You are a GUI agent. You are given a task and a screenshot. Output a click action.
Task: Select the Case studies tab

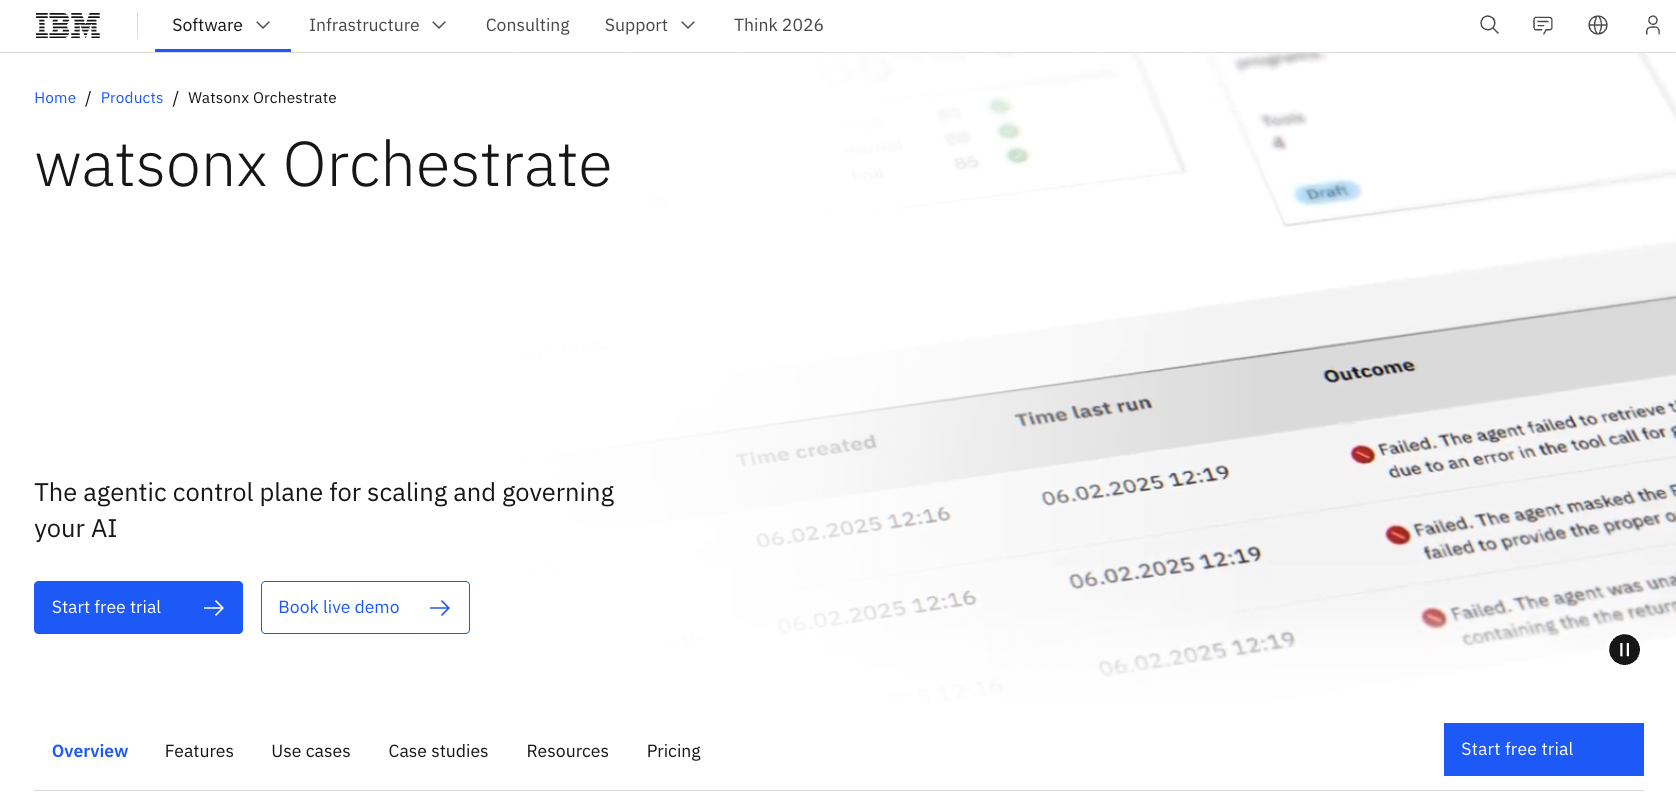[x=438, y=751]
